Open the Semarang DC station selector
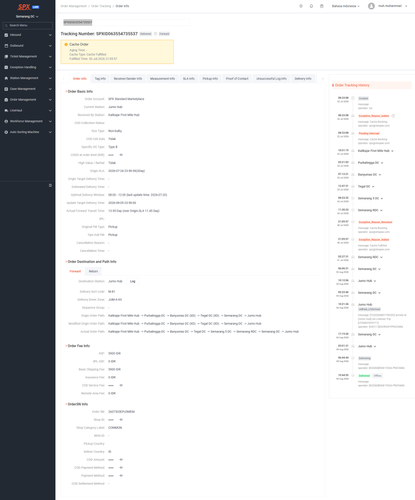This screenshot has height=500, width=415. 27,17
